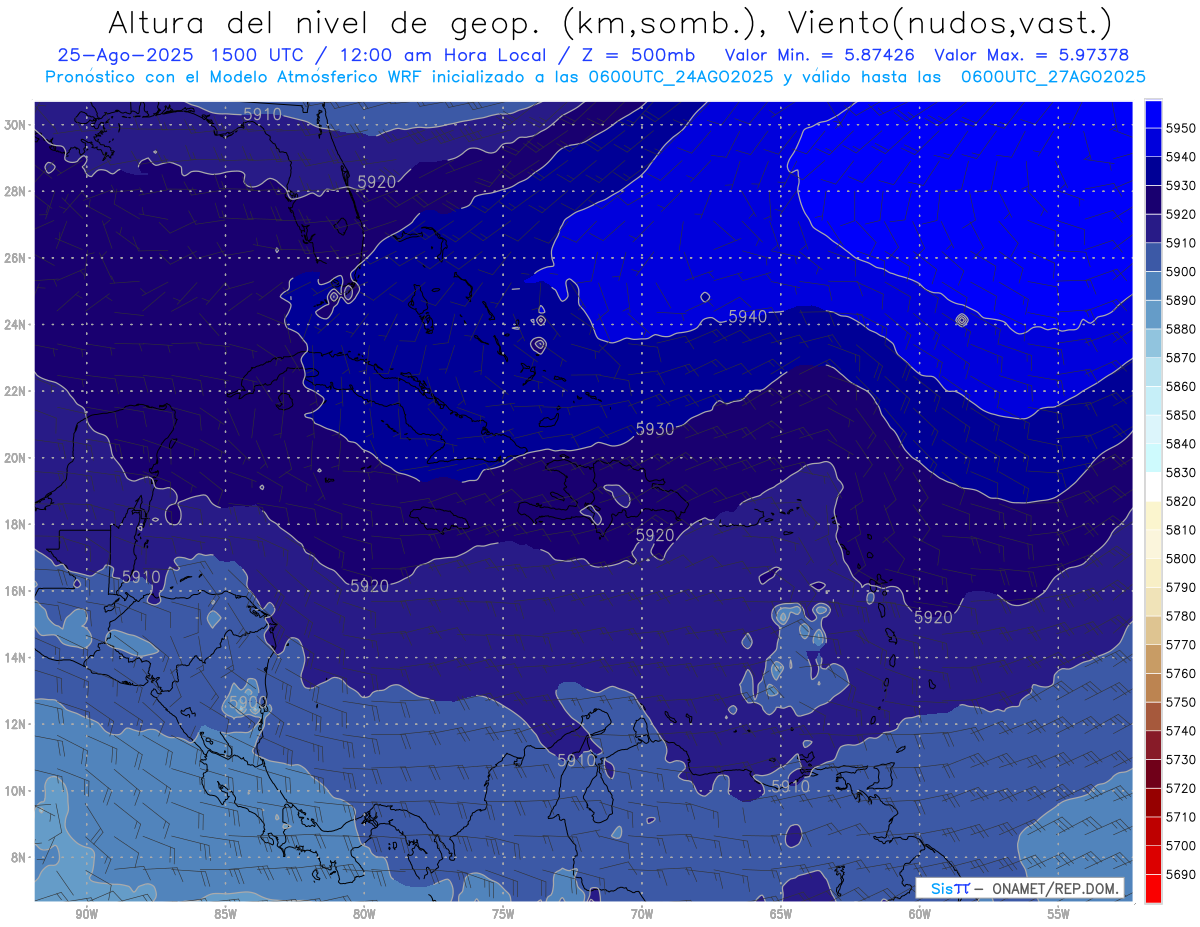This screenshot has width=1200, height=927.
Task: Click the '5940' contour label on the map
Action: [748, 317]
